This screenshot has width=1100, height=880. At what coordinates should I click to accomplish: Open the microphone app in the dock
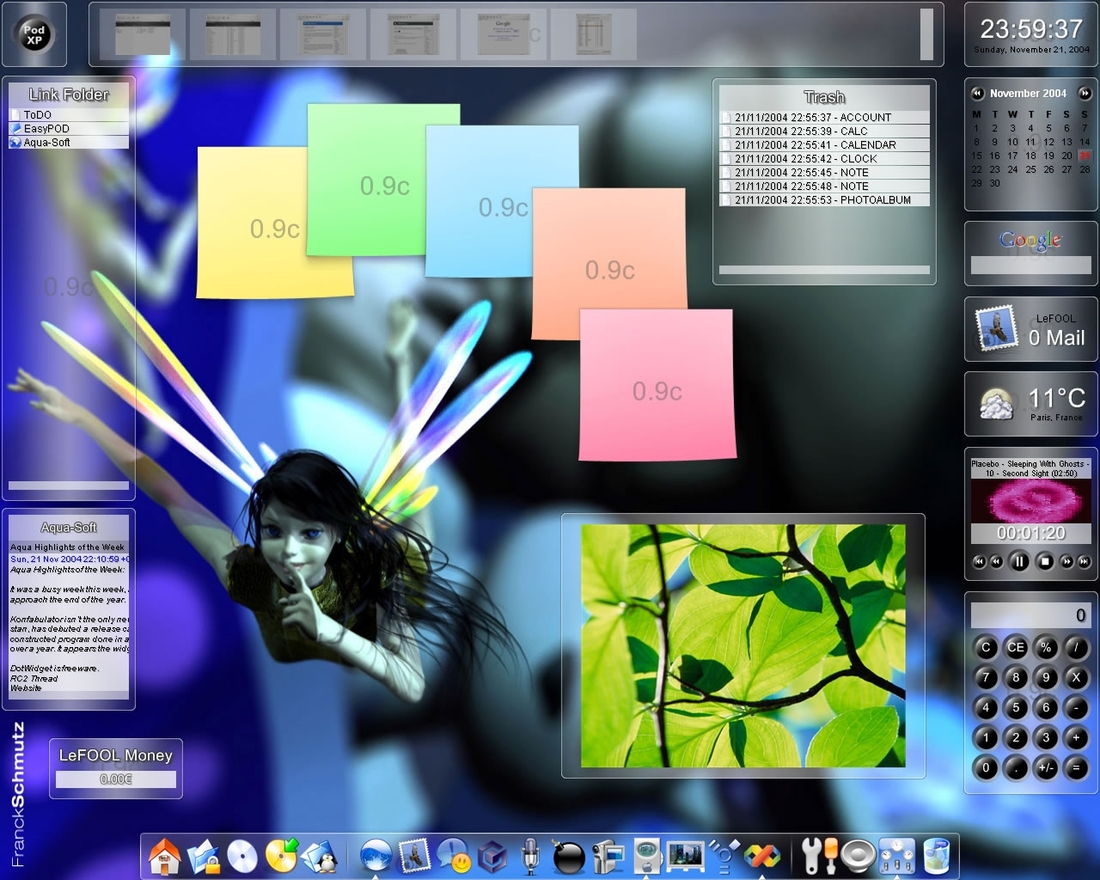pos(530,856)
